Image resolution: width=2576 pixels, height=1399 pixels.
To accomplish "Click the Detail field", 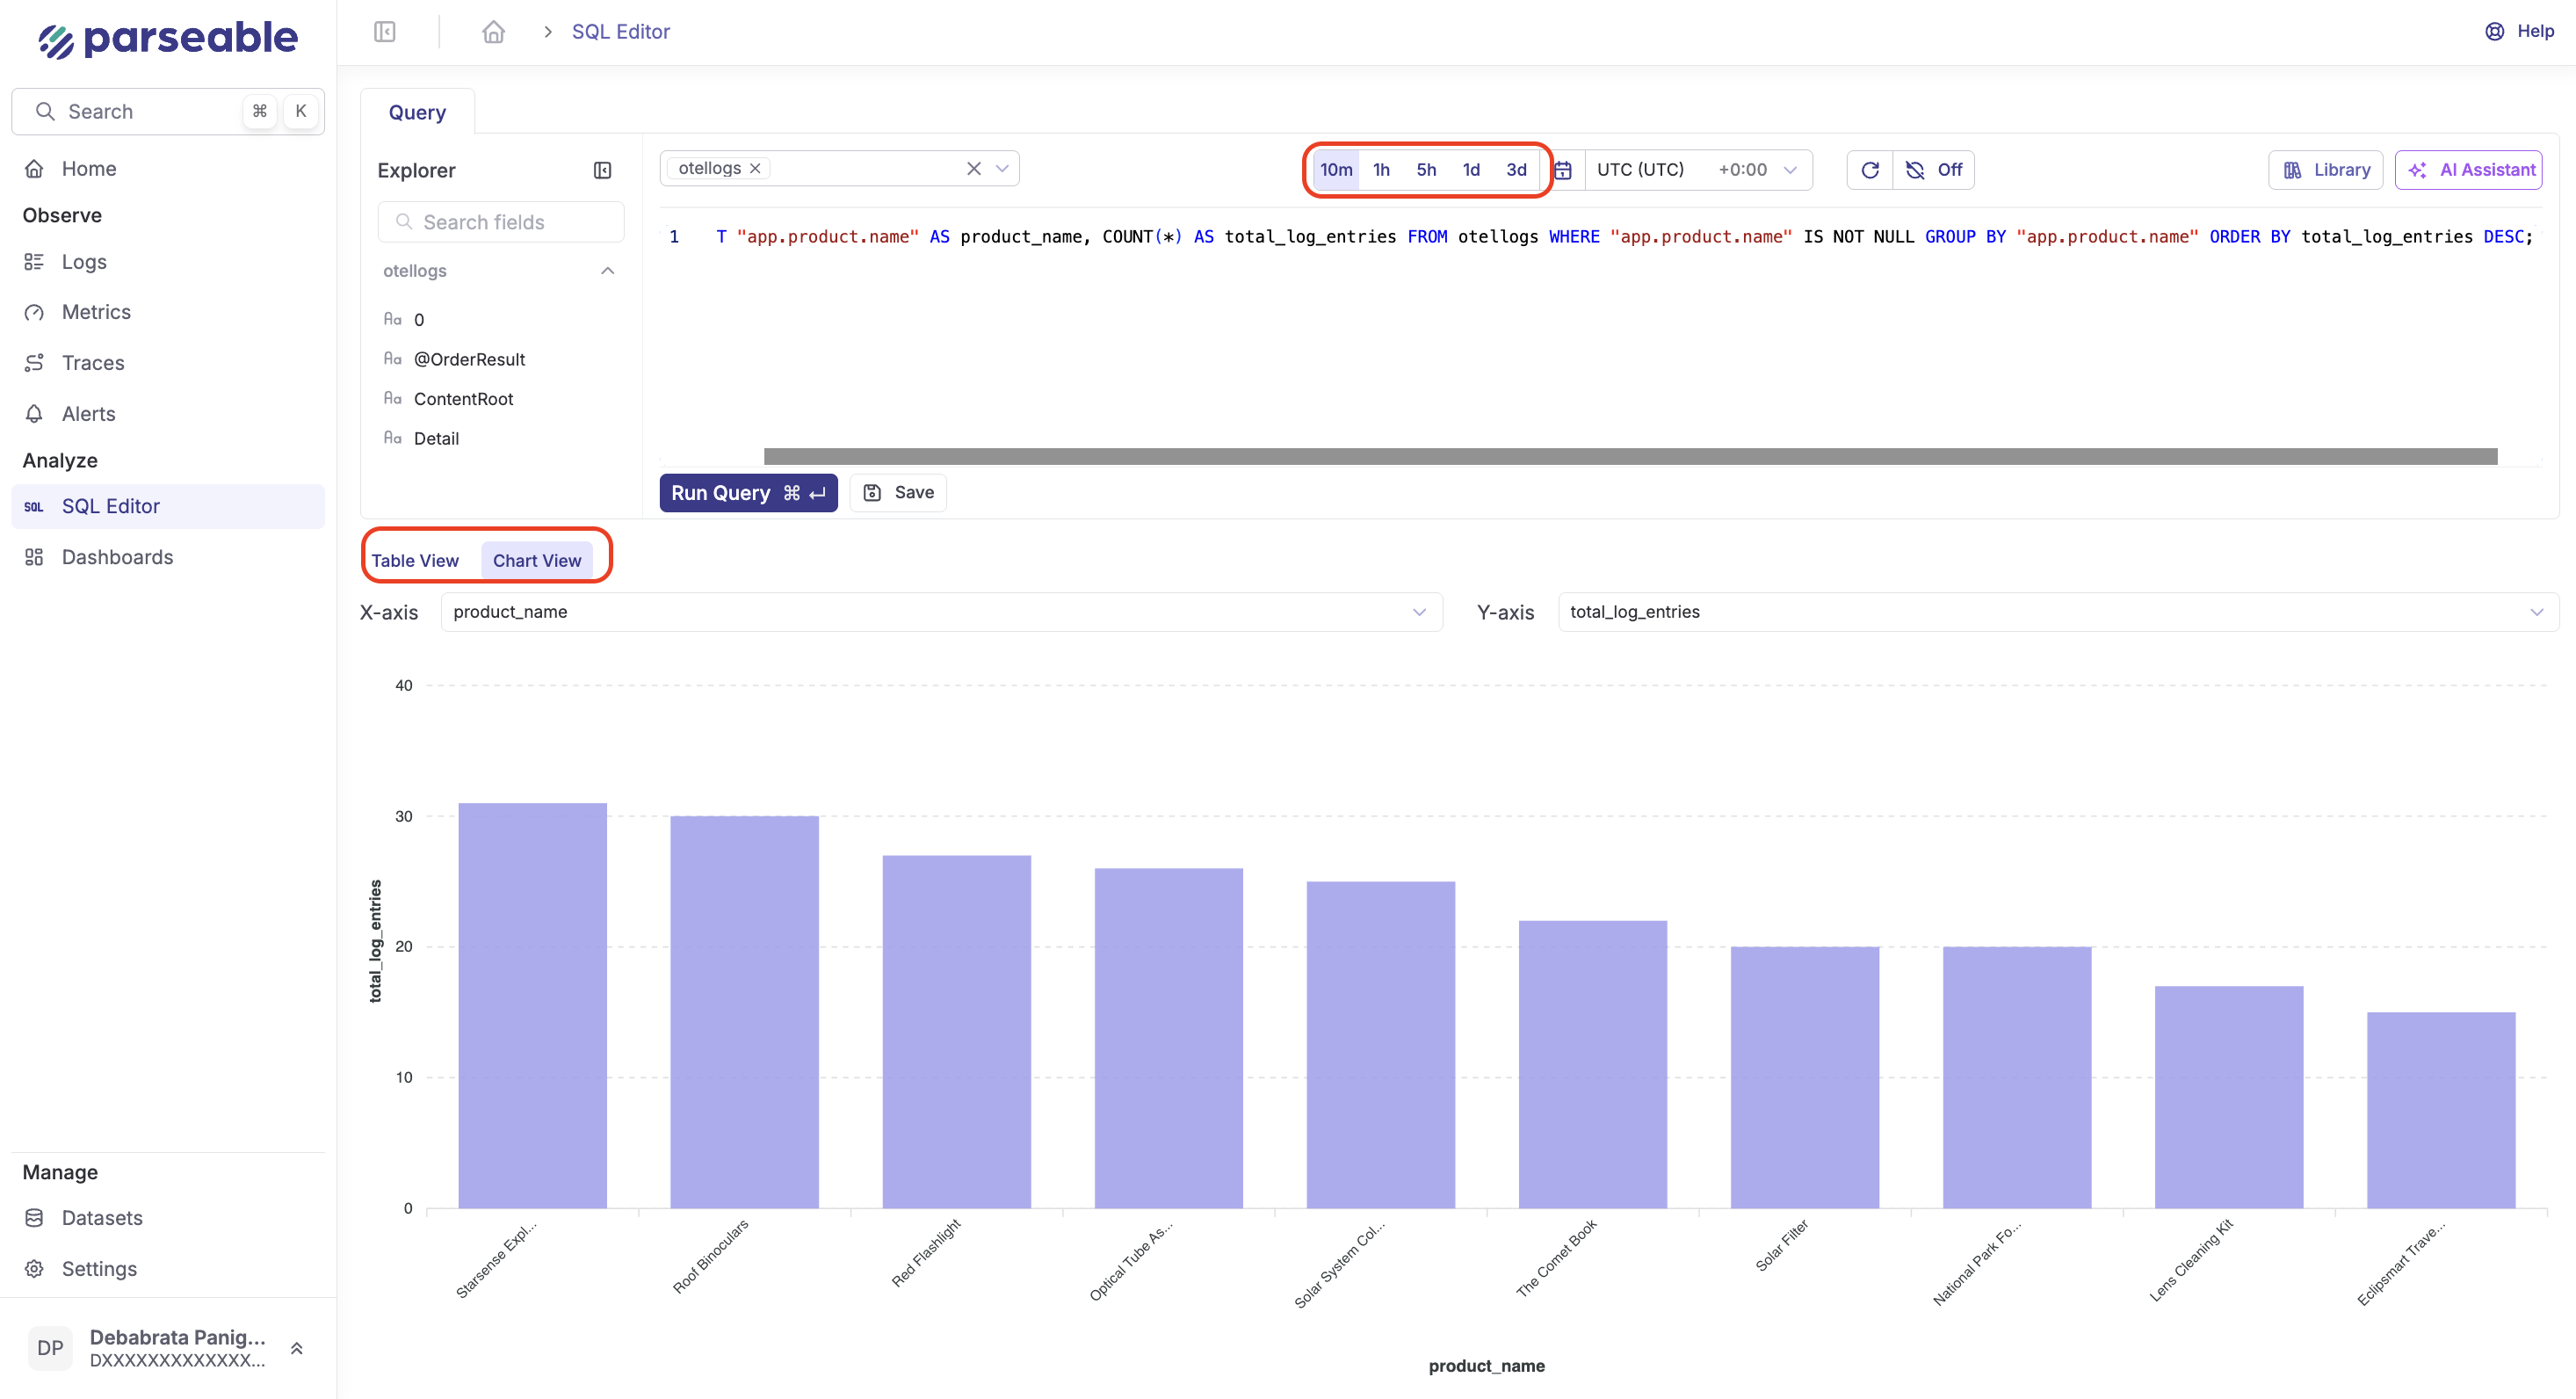I will [436, 438].
